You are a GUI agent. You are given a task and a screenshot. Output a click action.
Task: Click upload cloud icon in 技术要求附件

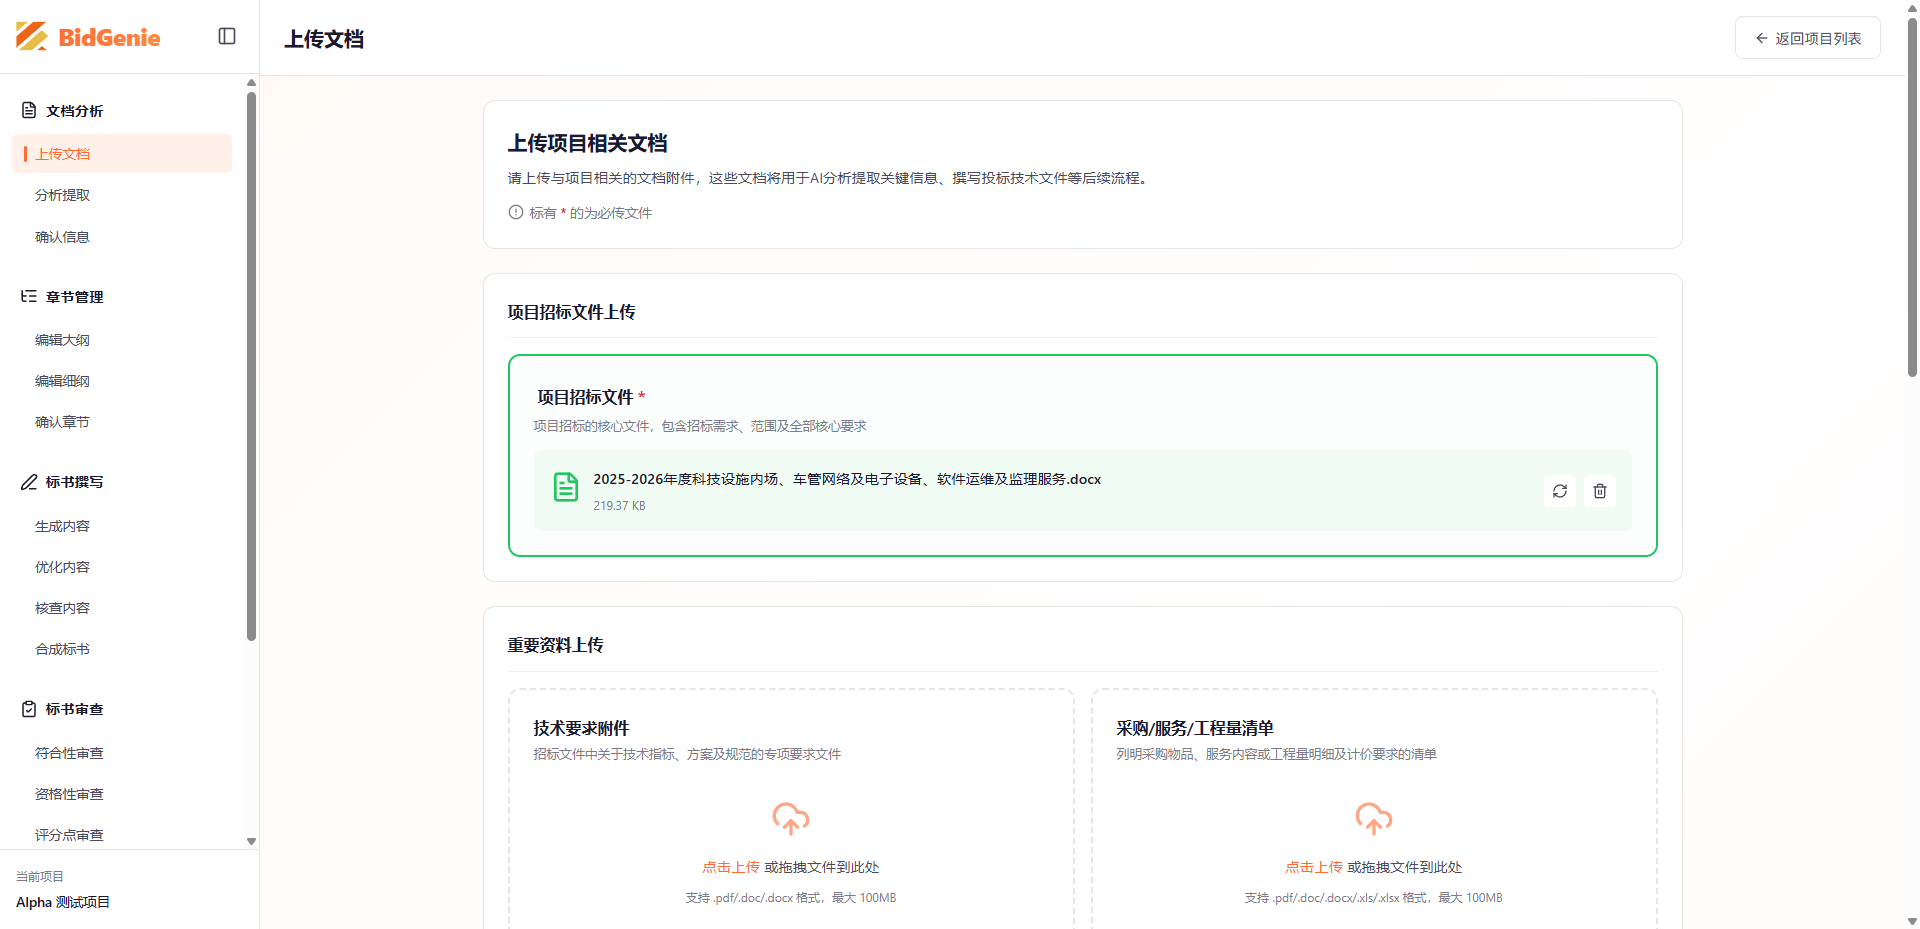point(790,818)
